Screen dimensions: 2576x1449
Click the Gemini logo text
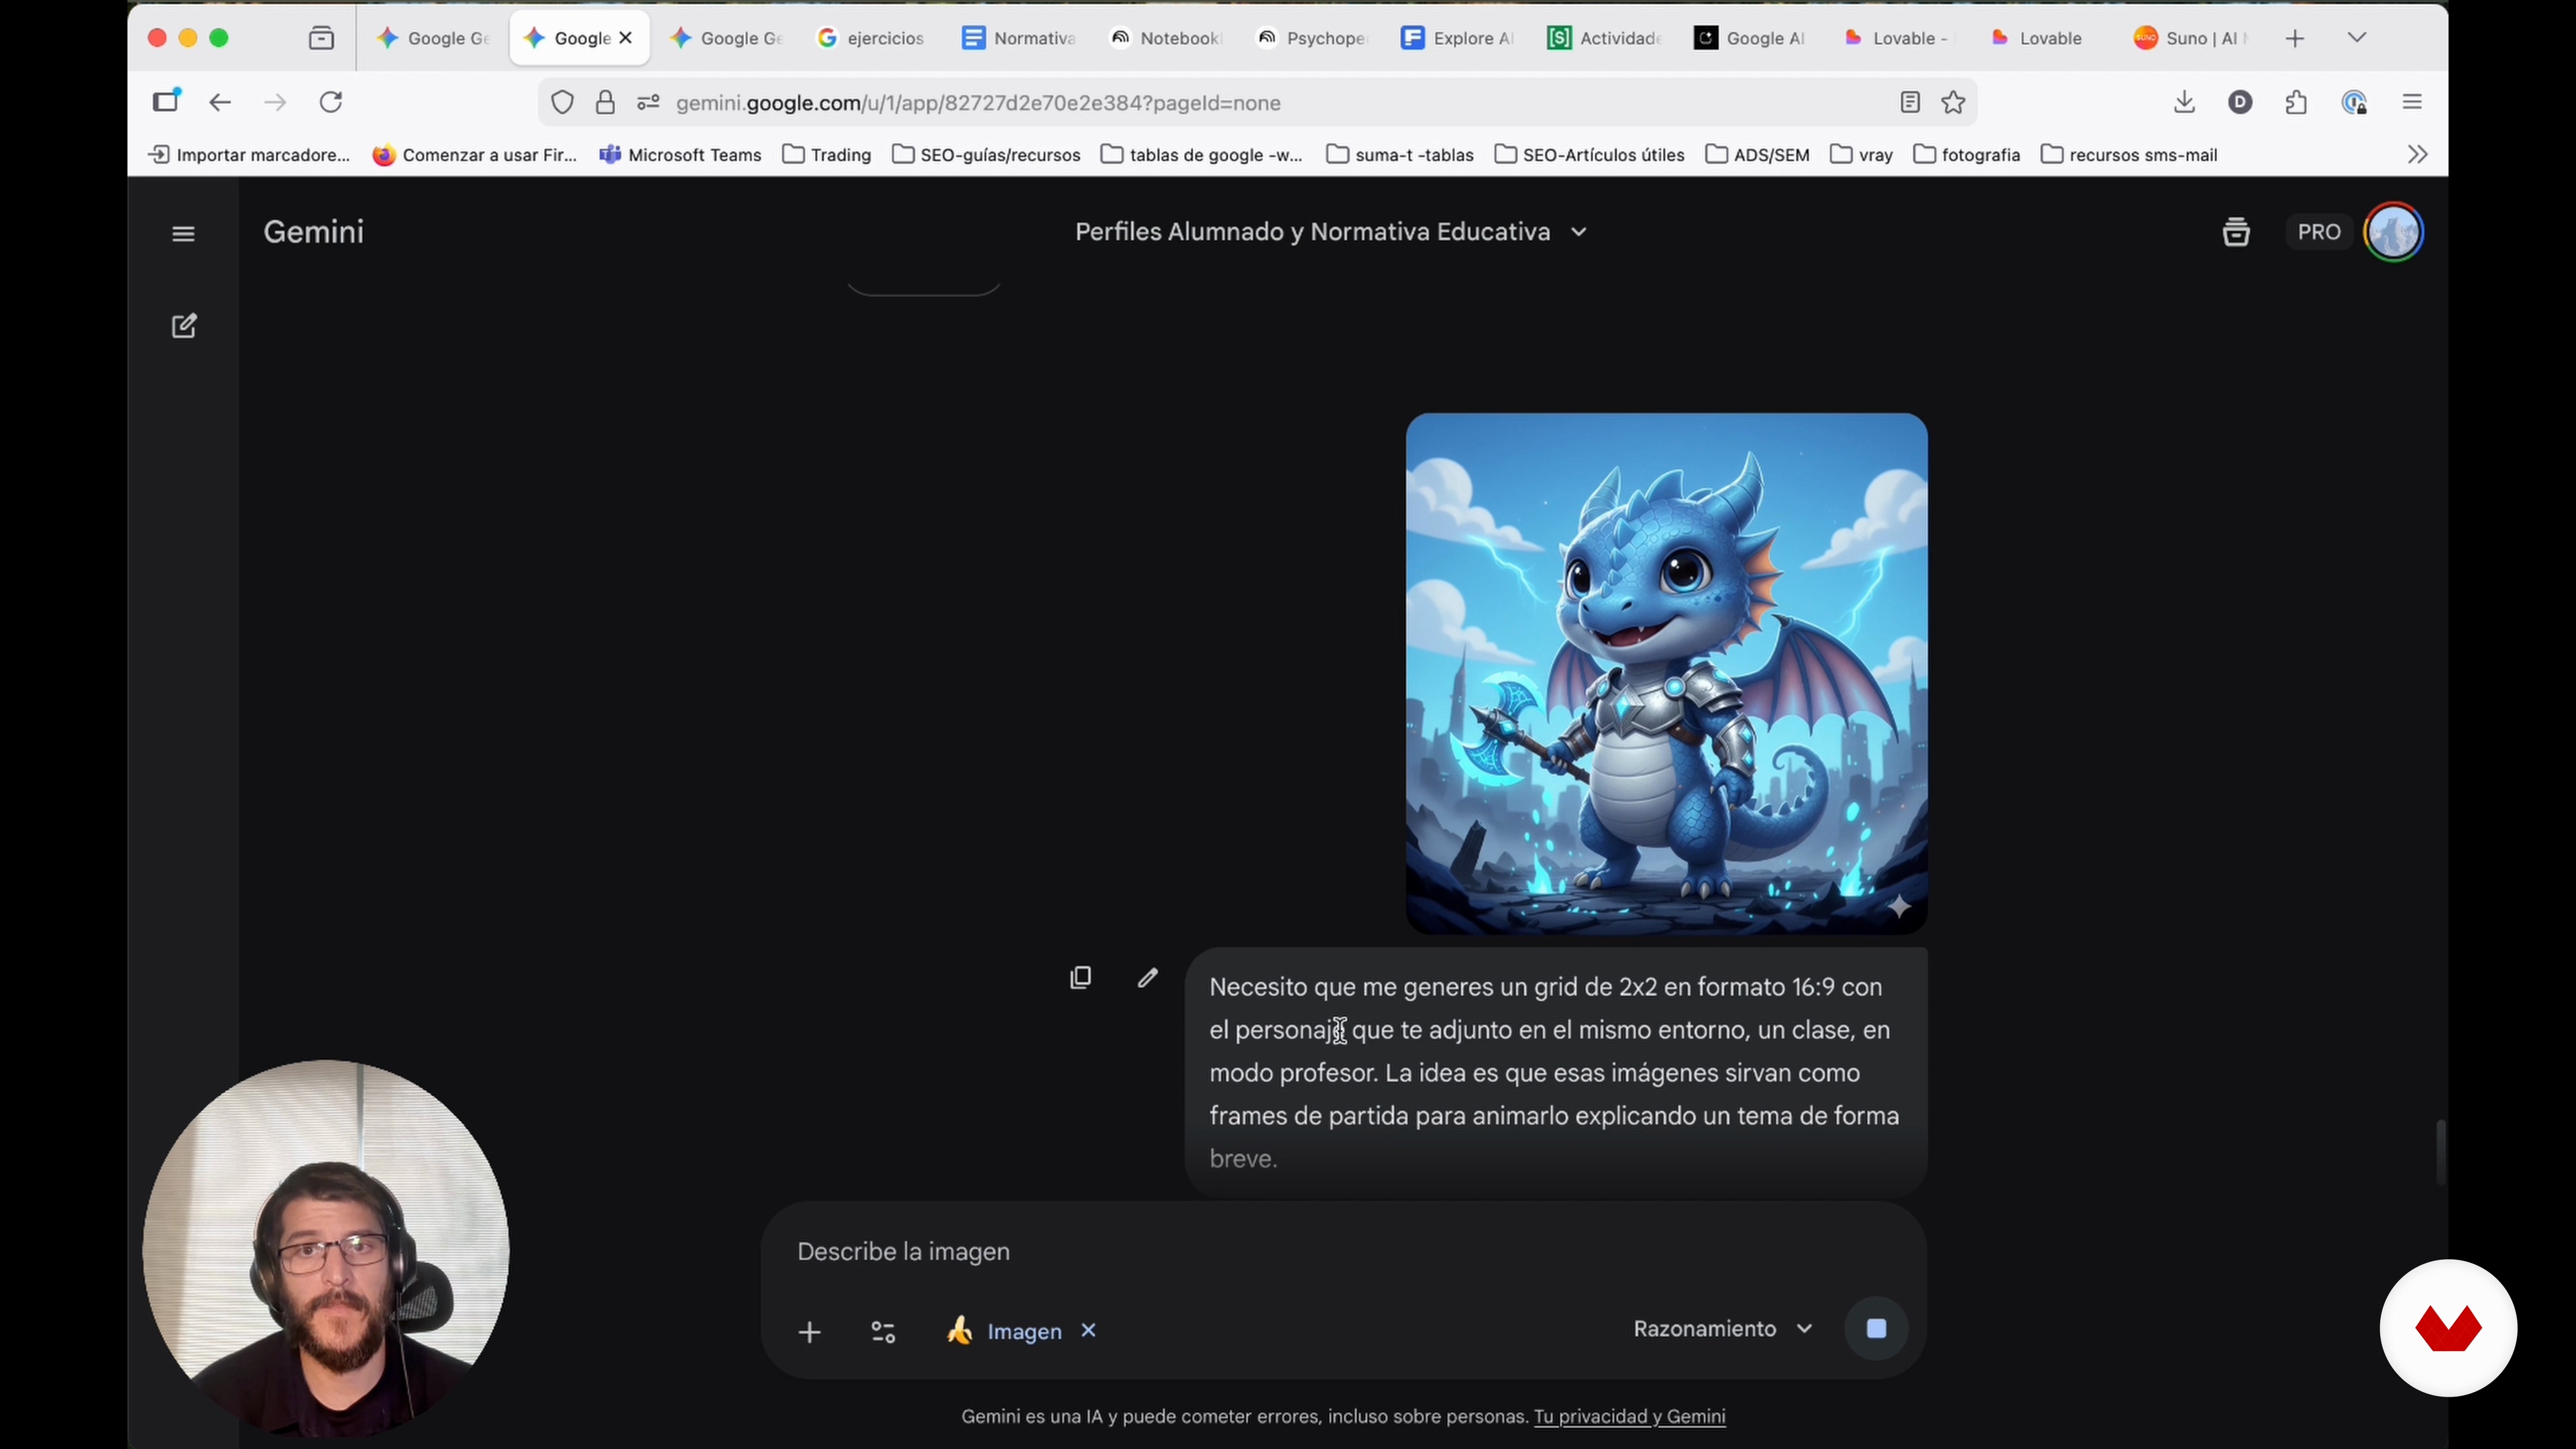(x=314, y=232)
